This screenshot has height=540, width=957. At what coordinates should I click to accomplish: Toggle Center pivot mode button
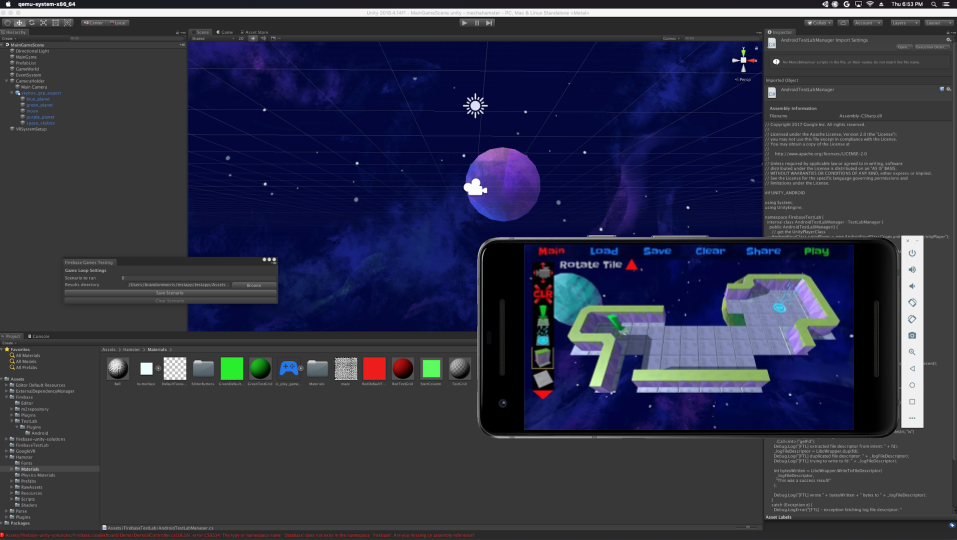(x=94, y=22)
